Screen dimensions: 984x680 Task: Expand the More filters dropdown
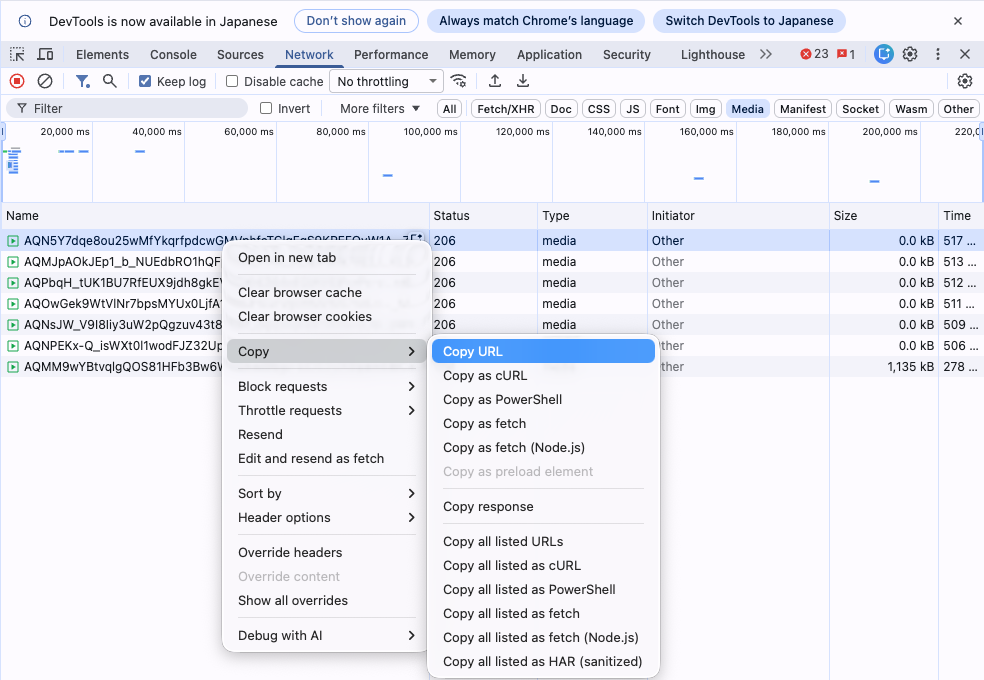point(380,109)
